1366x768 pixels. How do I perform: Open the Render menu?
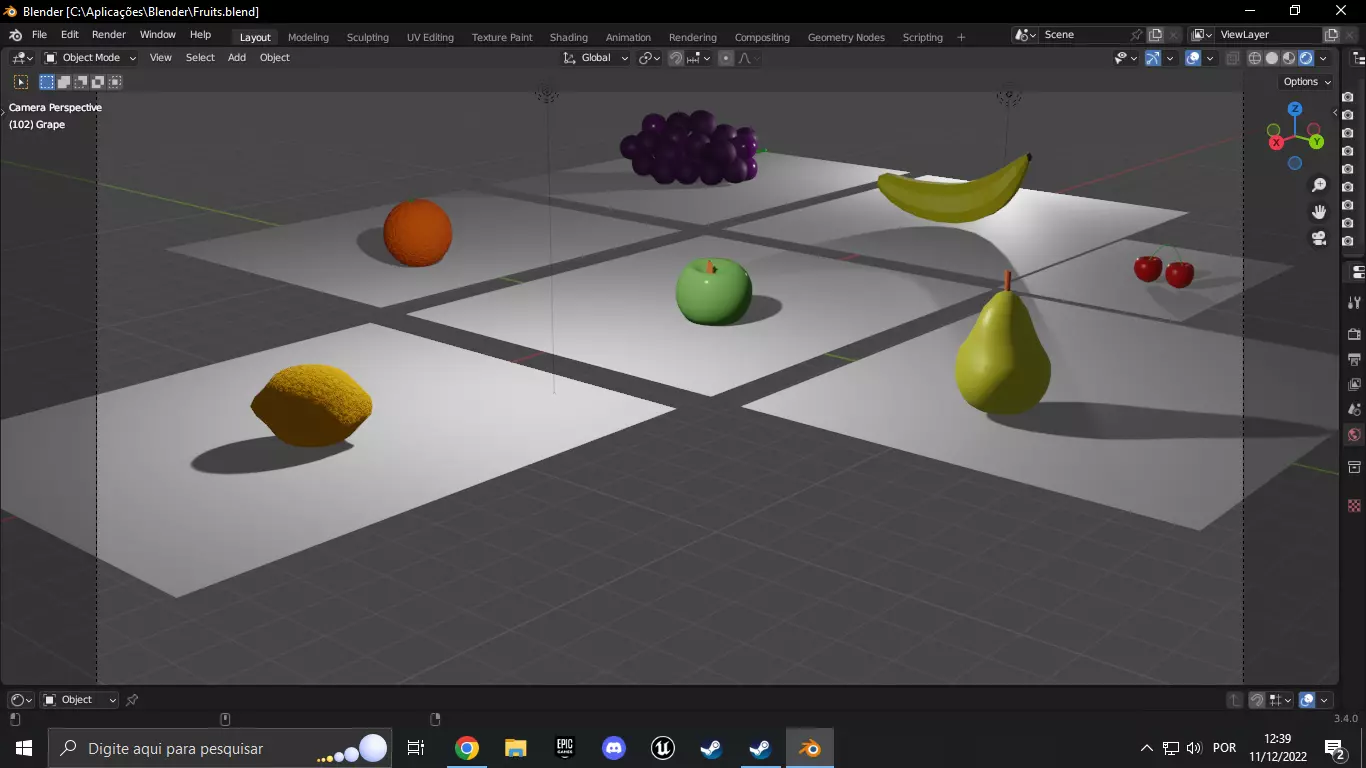tap(109, 35)
